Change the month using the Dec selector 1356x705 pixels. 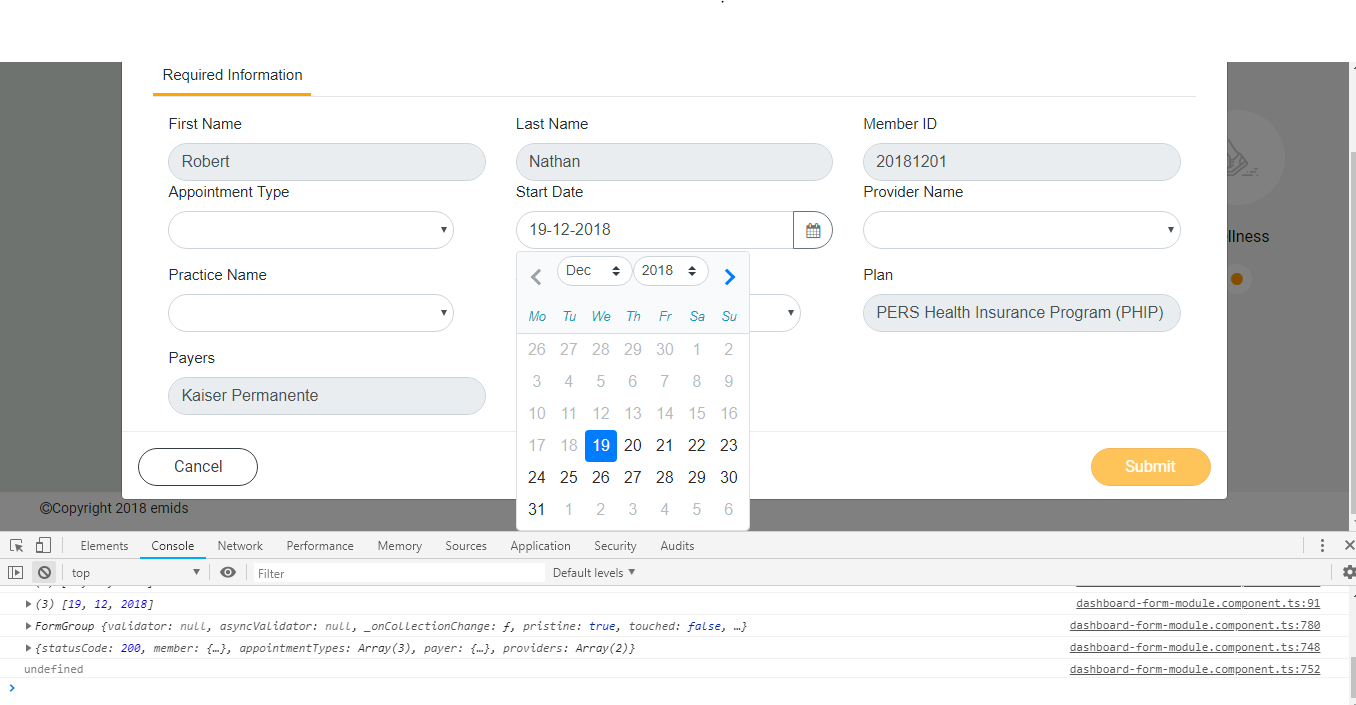pyautogui.click(x=594, y=270)
